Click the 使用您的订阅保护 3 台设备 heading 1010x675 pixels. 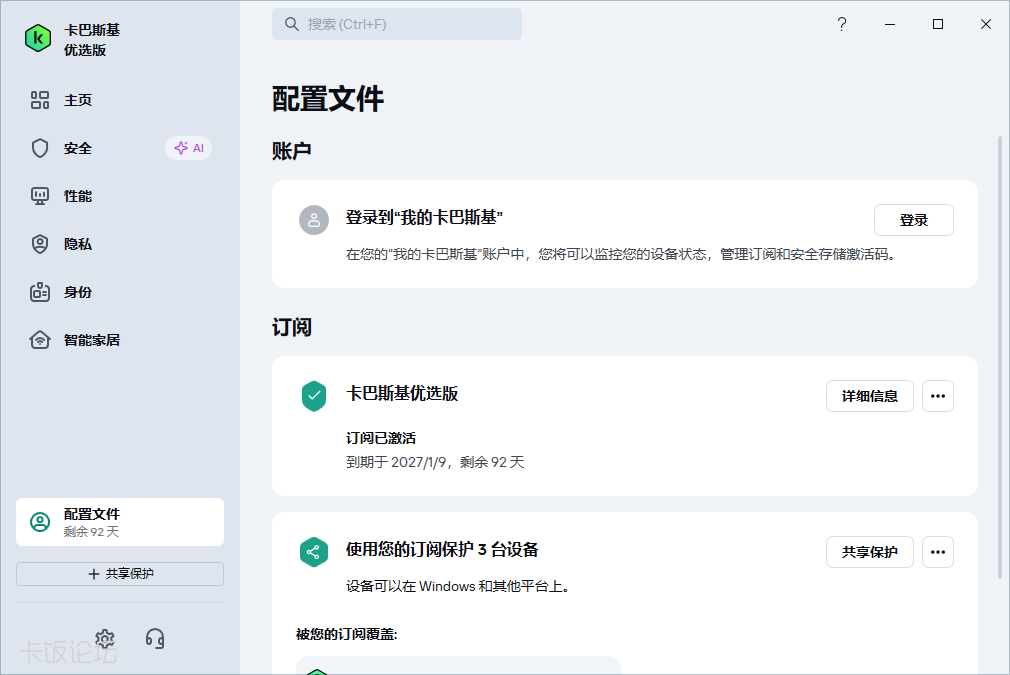tap(442, 549)
